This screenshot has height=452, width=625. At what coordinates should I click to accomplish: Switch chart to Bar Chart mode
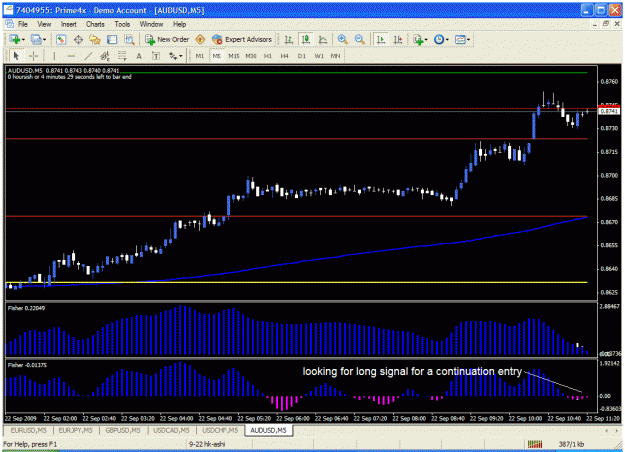pyautogui.click(x=289, y=39)
